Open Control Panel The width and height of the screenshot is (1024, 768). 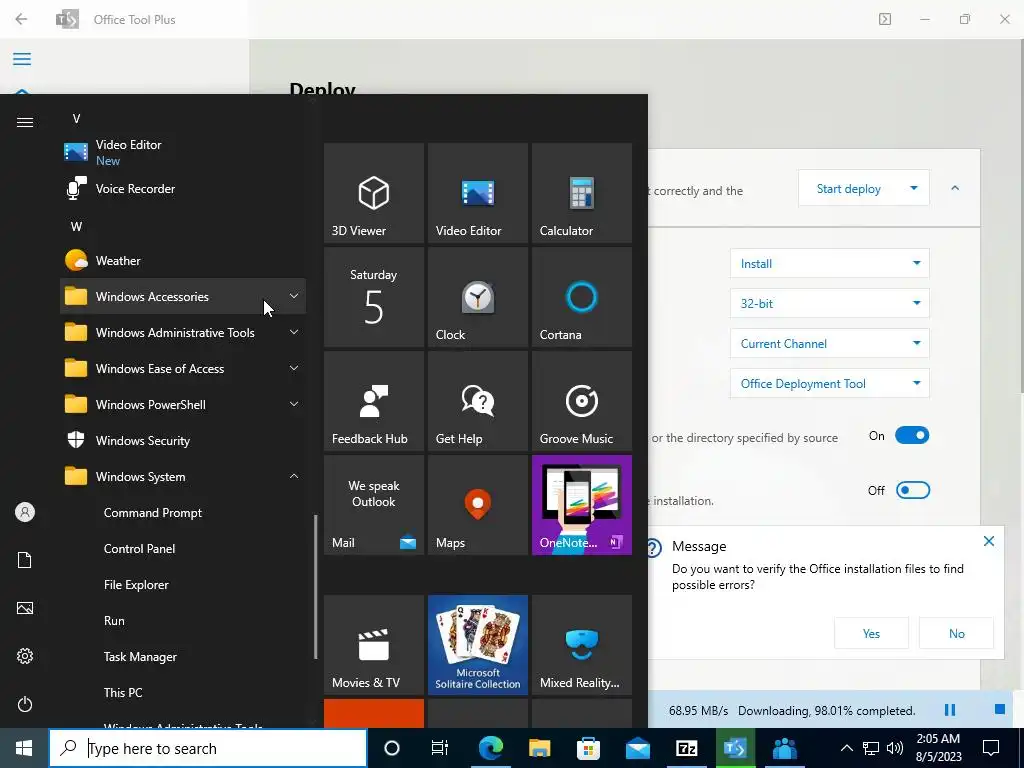183,549
